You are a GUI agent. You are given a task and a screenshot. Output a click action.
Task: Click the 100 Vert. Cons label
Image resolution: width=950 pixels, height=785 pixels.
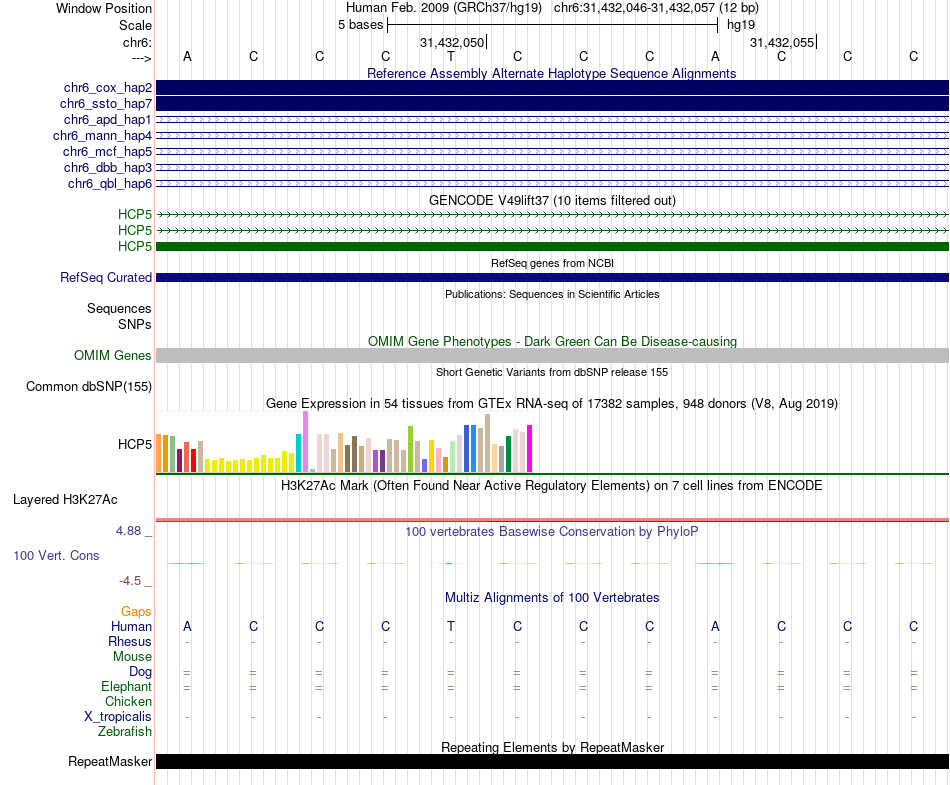point(56,555)
